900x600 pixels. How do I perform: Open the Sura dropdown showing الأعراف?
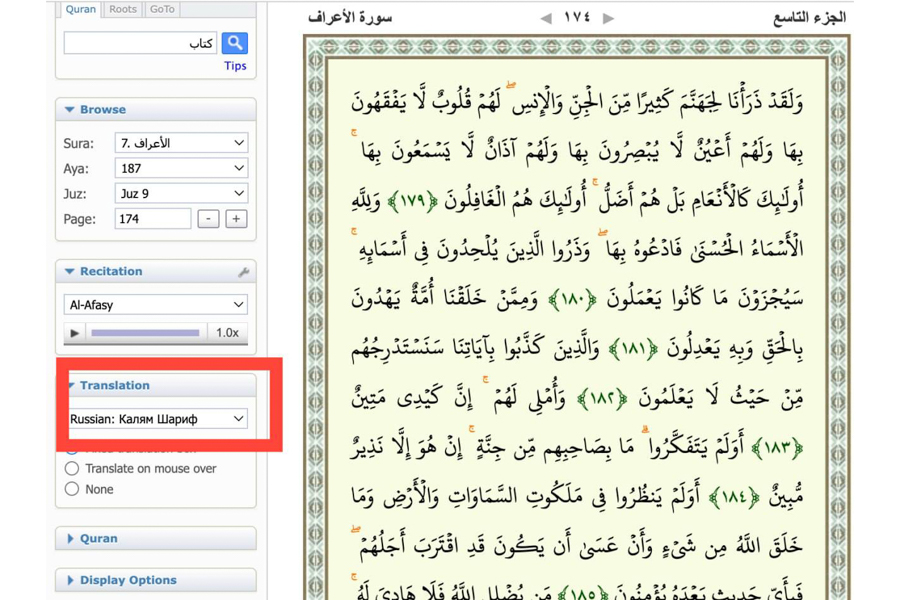[x=181, y=143]
